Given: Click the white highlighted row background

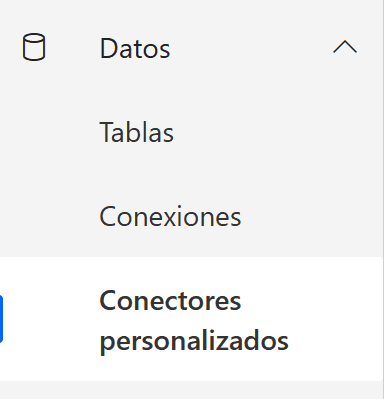Looking at the screenshot, I should point(191,319).
